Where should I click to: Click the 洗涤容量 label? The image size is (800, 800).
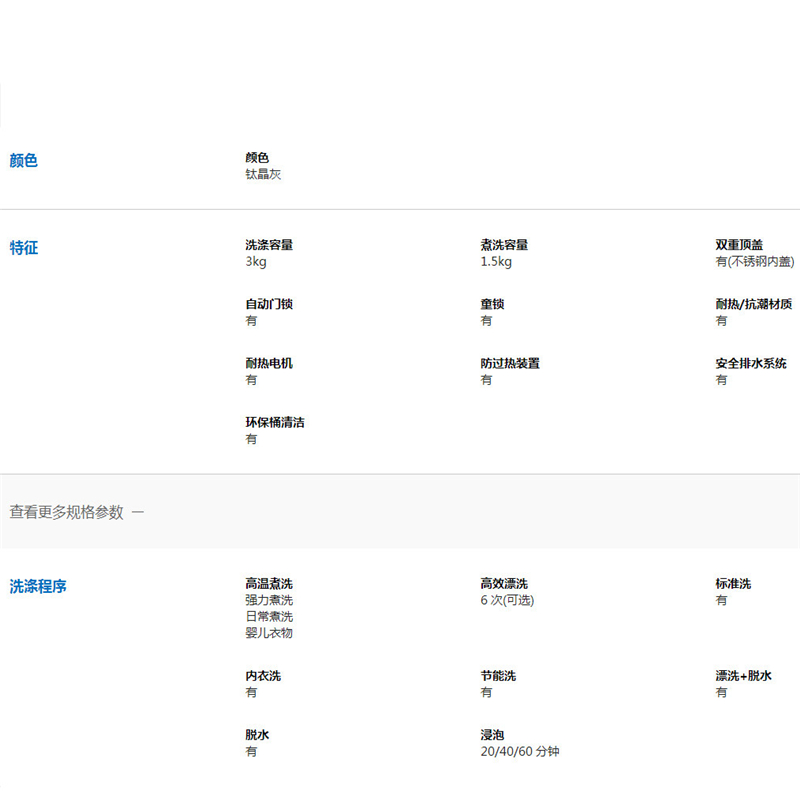(269, 245)
